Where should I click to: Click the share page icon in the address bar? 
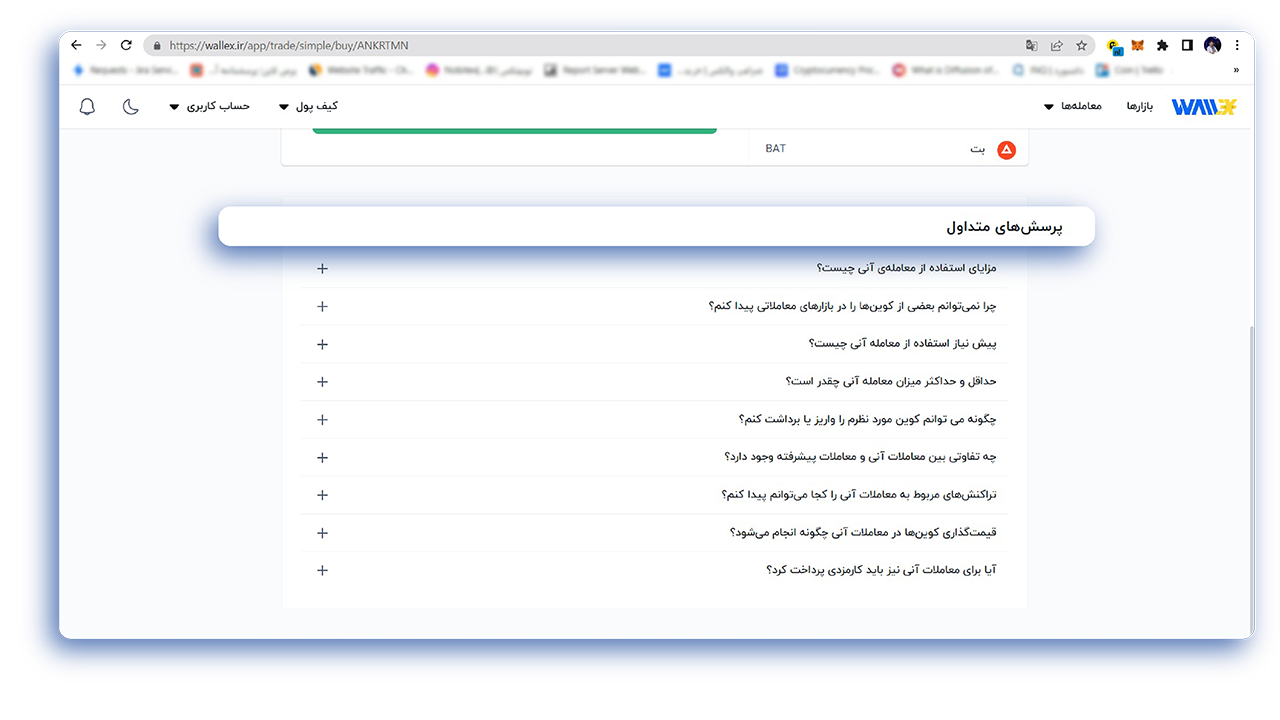click(1056, 45)
